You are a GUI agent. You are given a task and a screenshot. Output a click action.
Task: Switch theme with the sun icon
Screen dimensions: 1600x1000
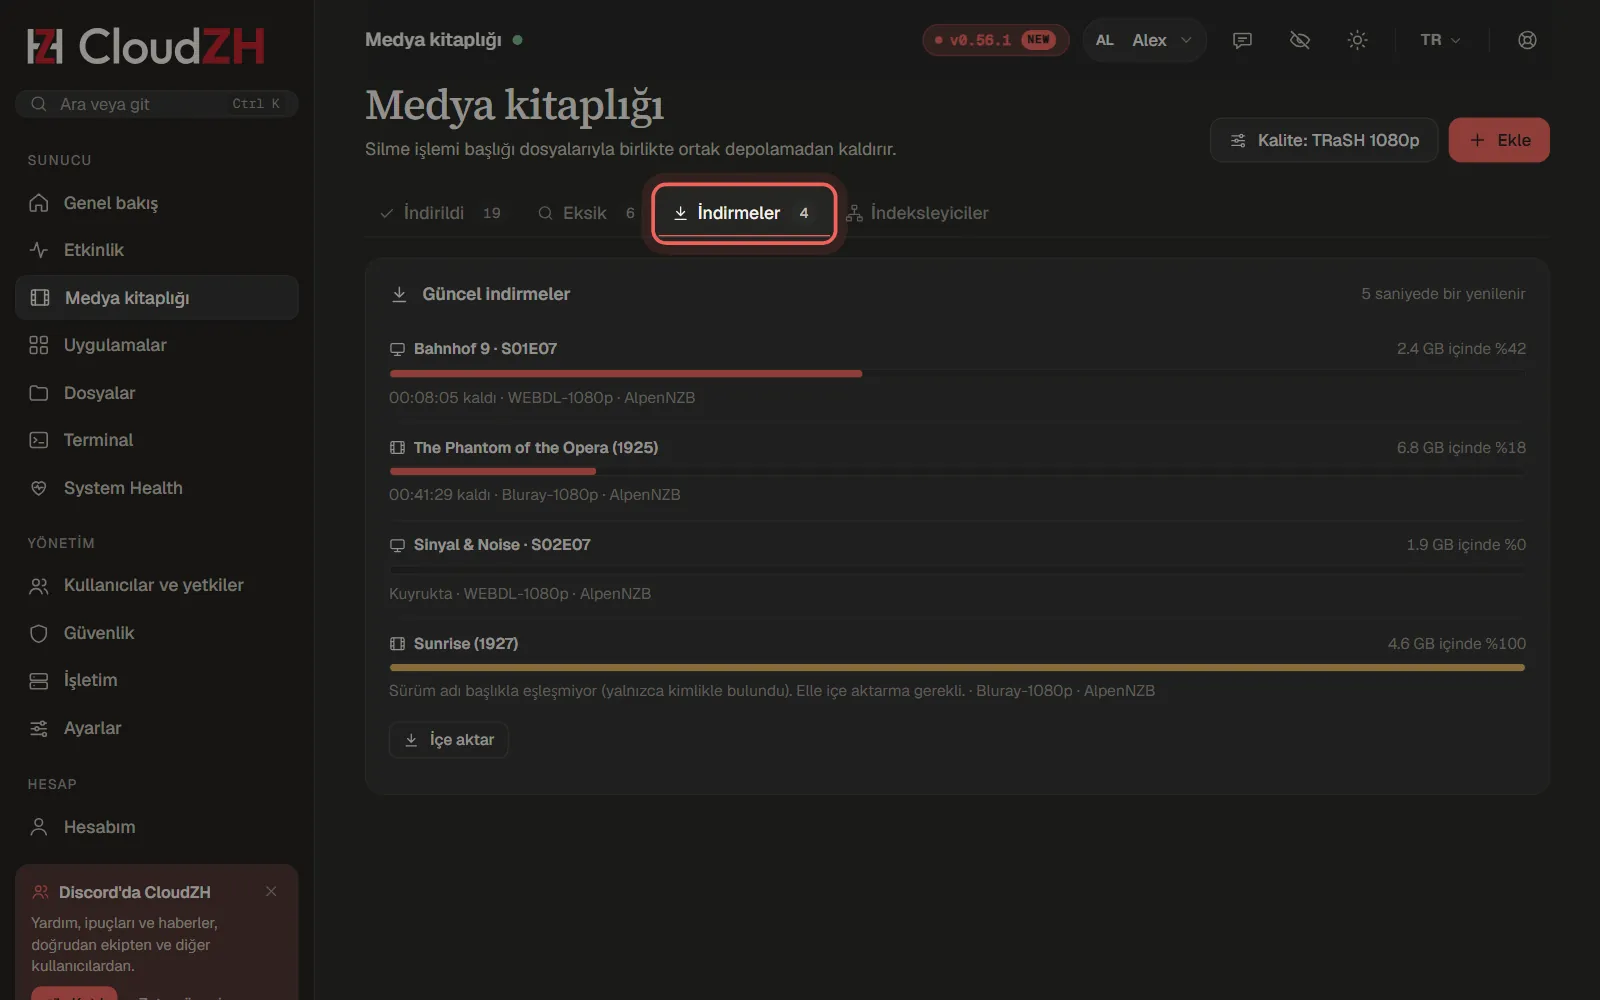1357,40
